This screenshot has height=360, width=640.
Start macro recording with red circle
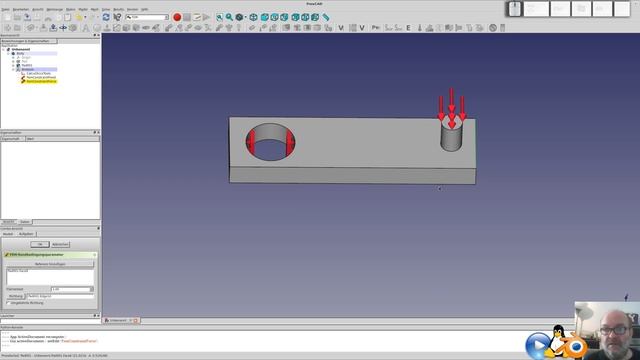[x=177, y=17]
